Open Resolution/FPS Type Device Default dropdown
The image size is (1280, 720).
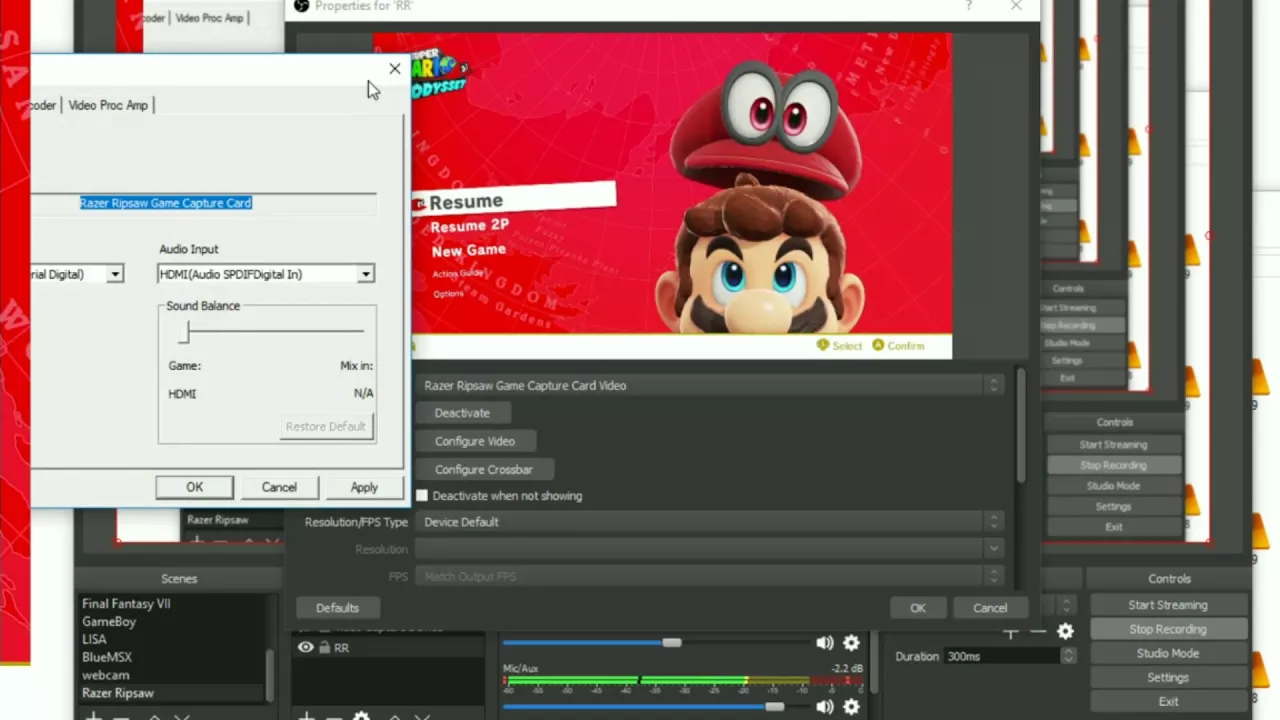point(709,522)
